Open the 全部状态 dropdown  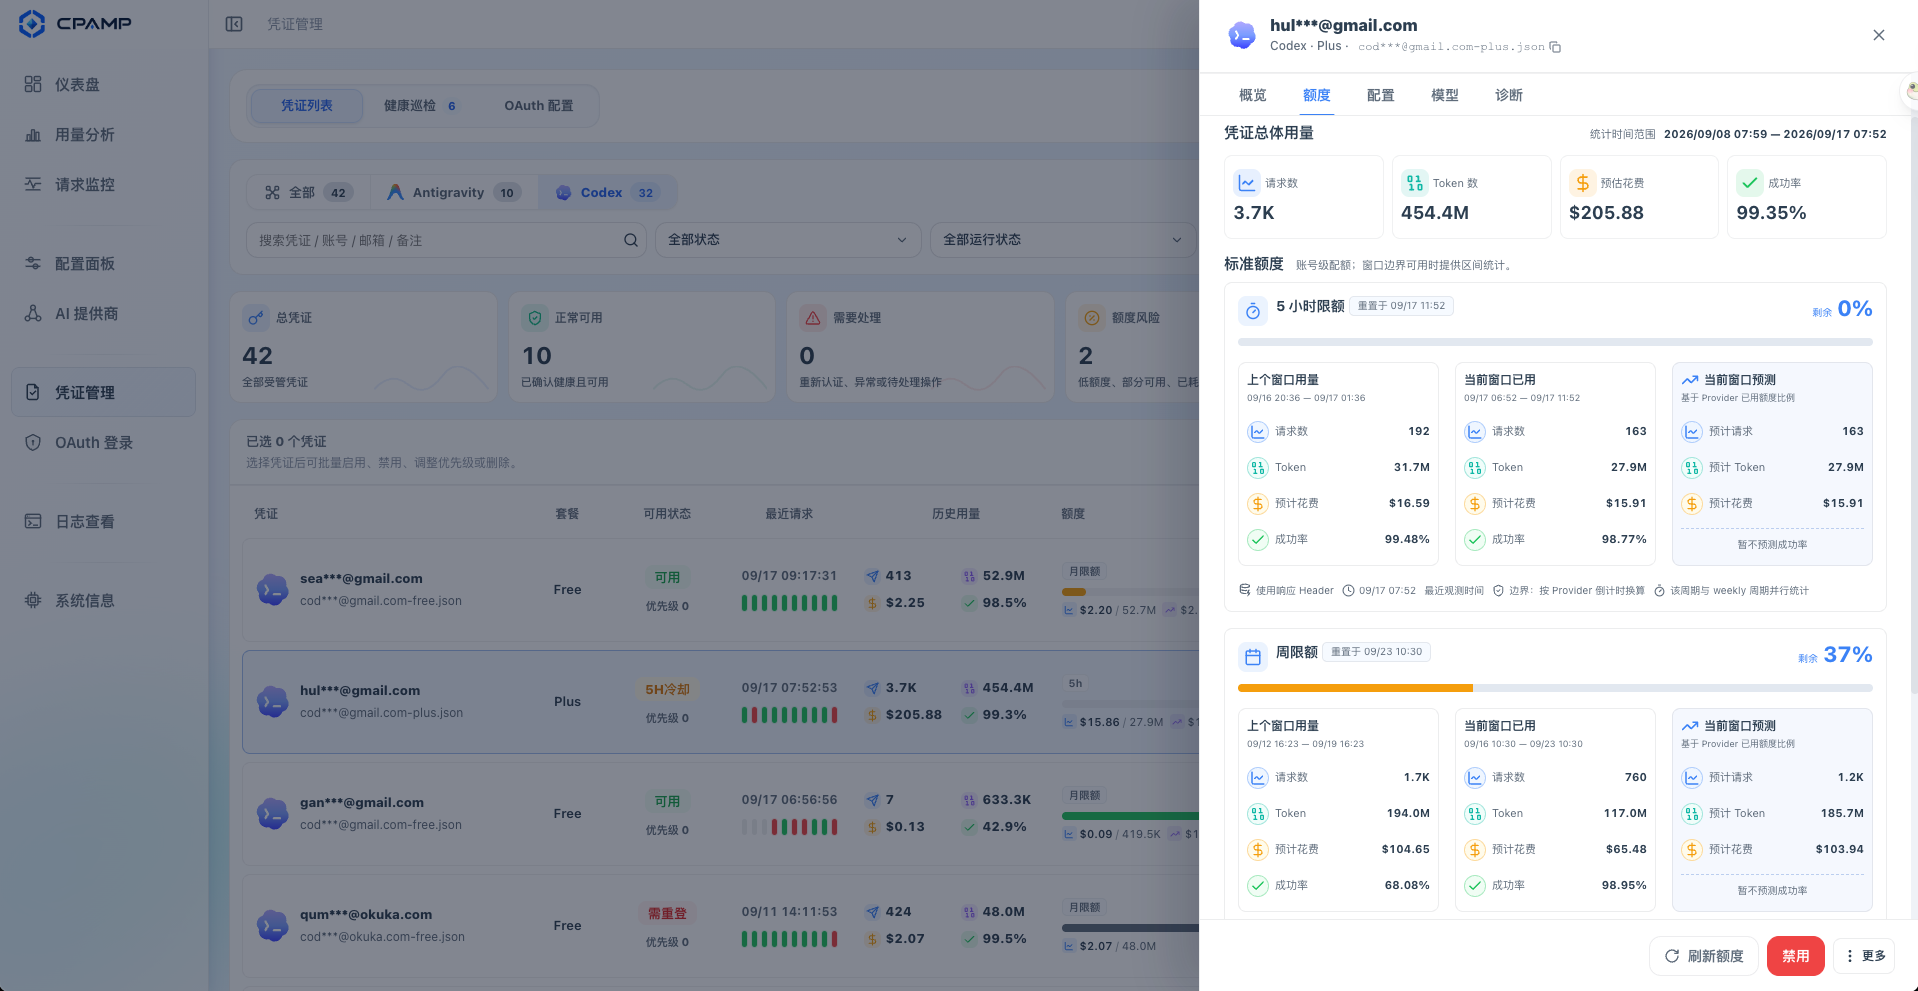(787, 240)
